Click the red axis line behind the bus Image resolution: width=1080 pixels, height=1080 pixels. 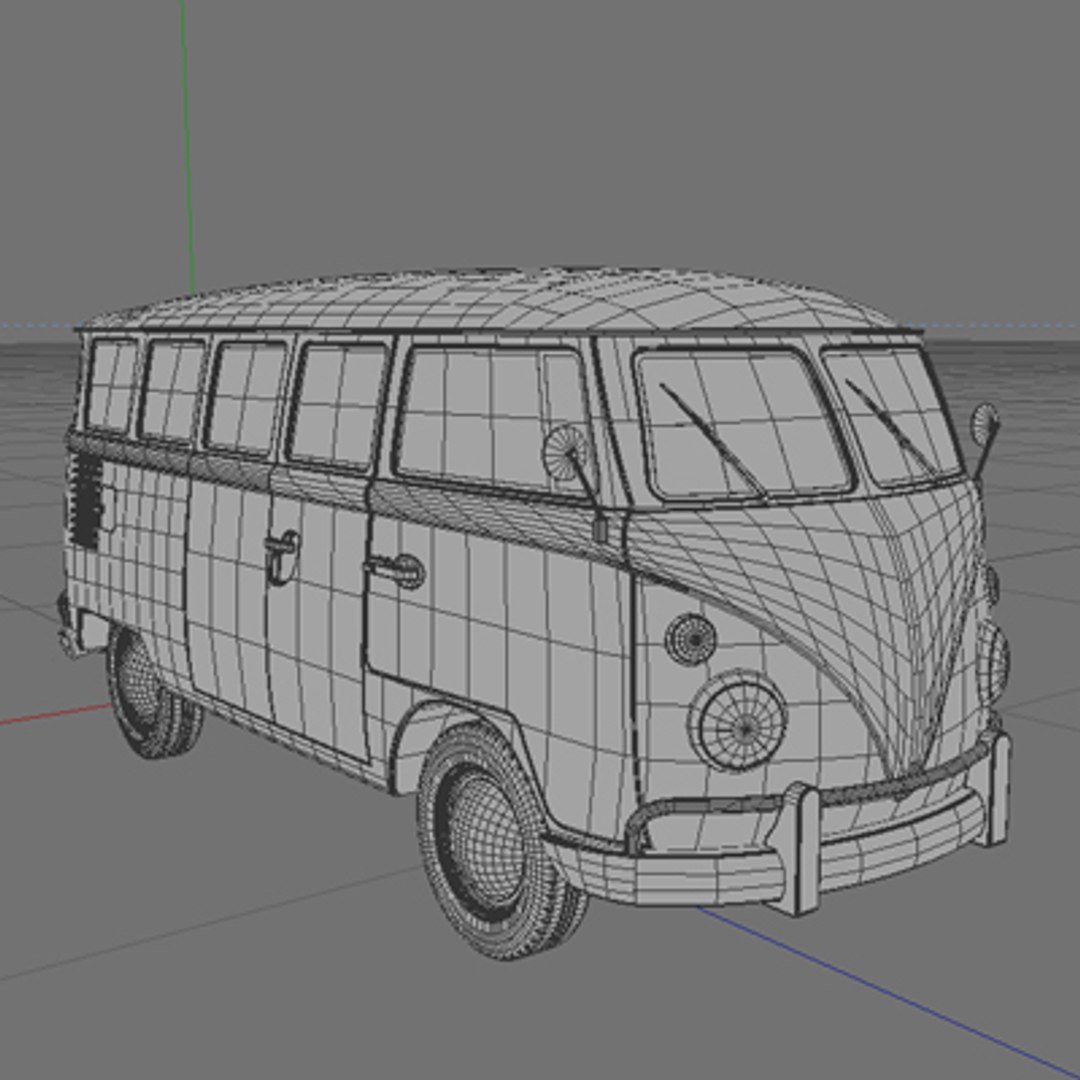55,713
